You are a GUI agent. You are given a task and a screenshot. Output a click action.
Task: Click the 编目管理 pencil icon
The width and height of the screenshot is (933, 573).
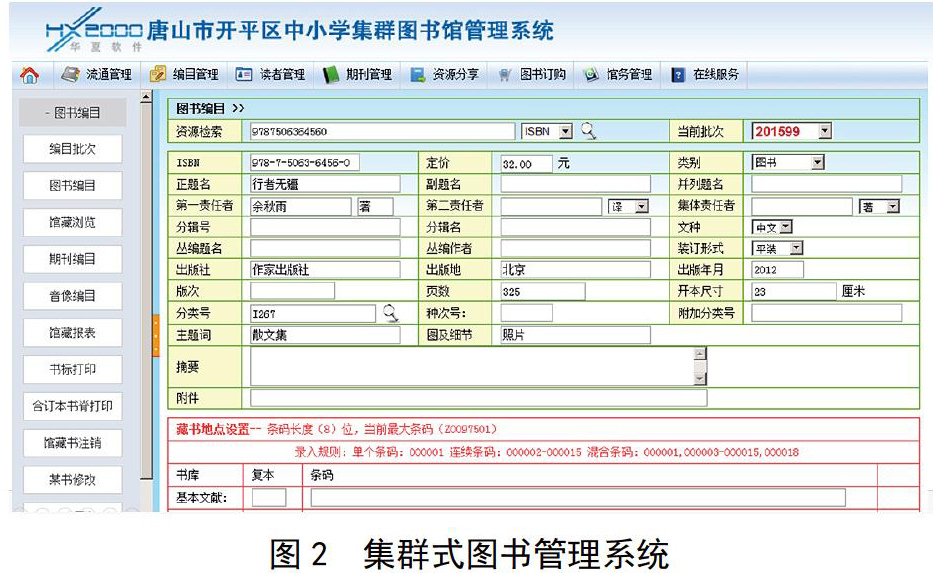click(x=158, y=74)
